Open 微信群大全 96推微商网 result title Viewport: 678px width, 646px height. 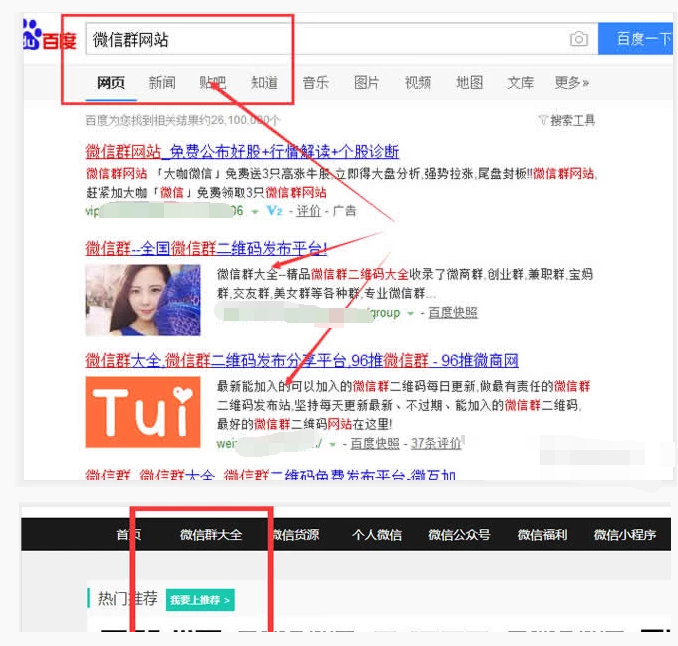(302, 360)
